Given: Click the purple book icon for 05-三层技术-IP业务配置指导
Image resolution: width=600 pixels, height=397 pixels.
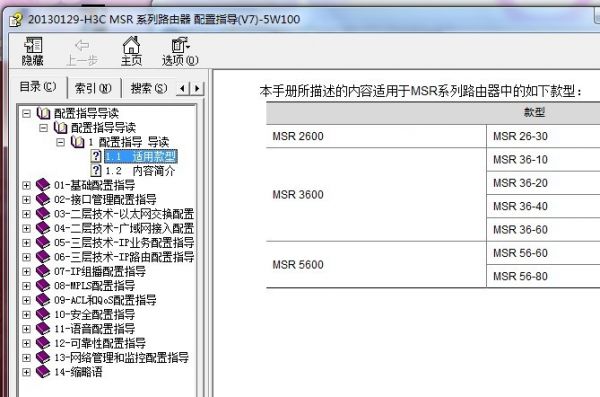Looking at the screenshot, I should pyautogui.click(x=43, y=242).
